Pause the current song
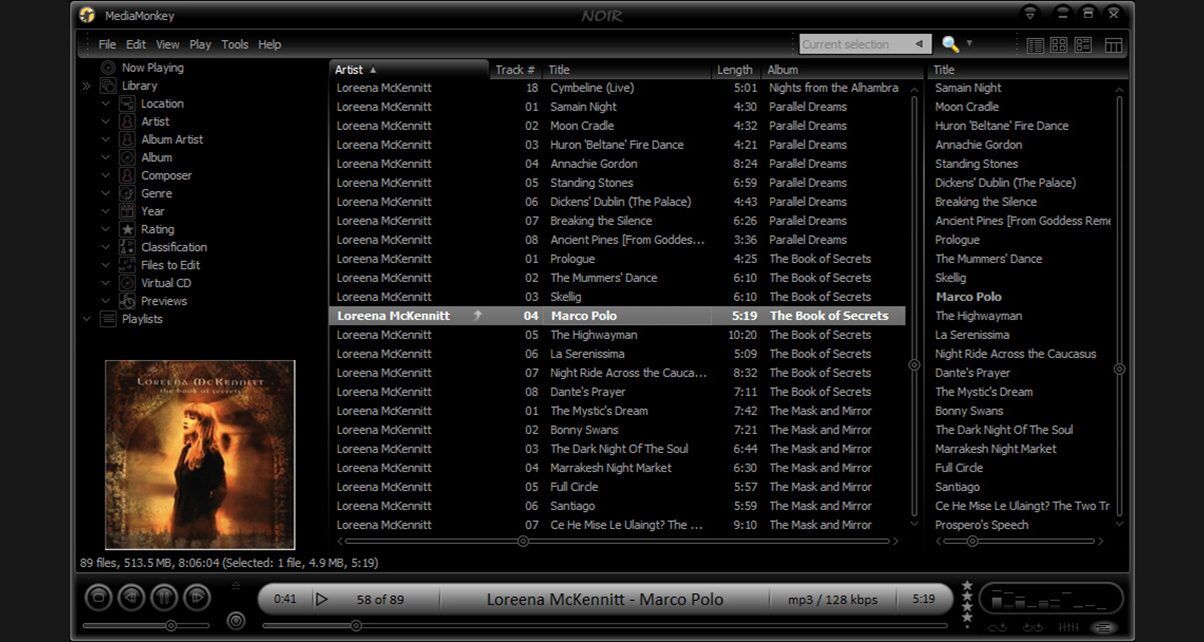The height and width of the screenshot is (642, 1204). click(164, 598)
